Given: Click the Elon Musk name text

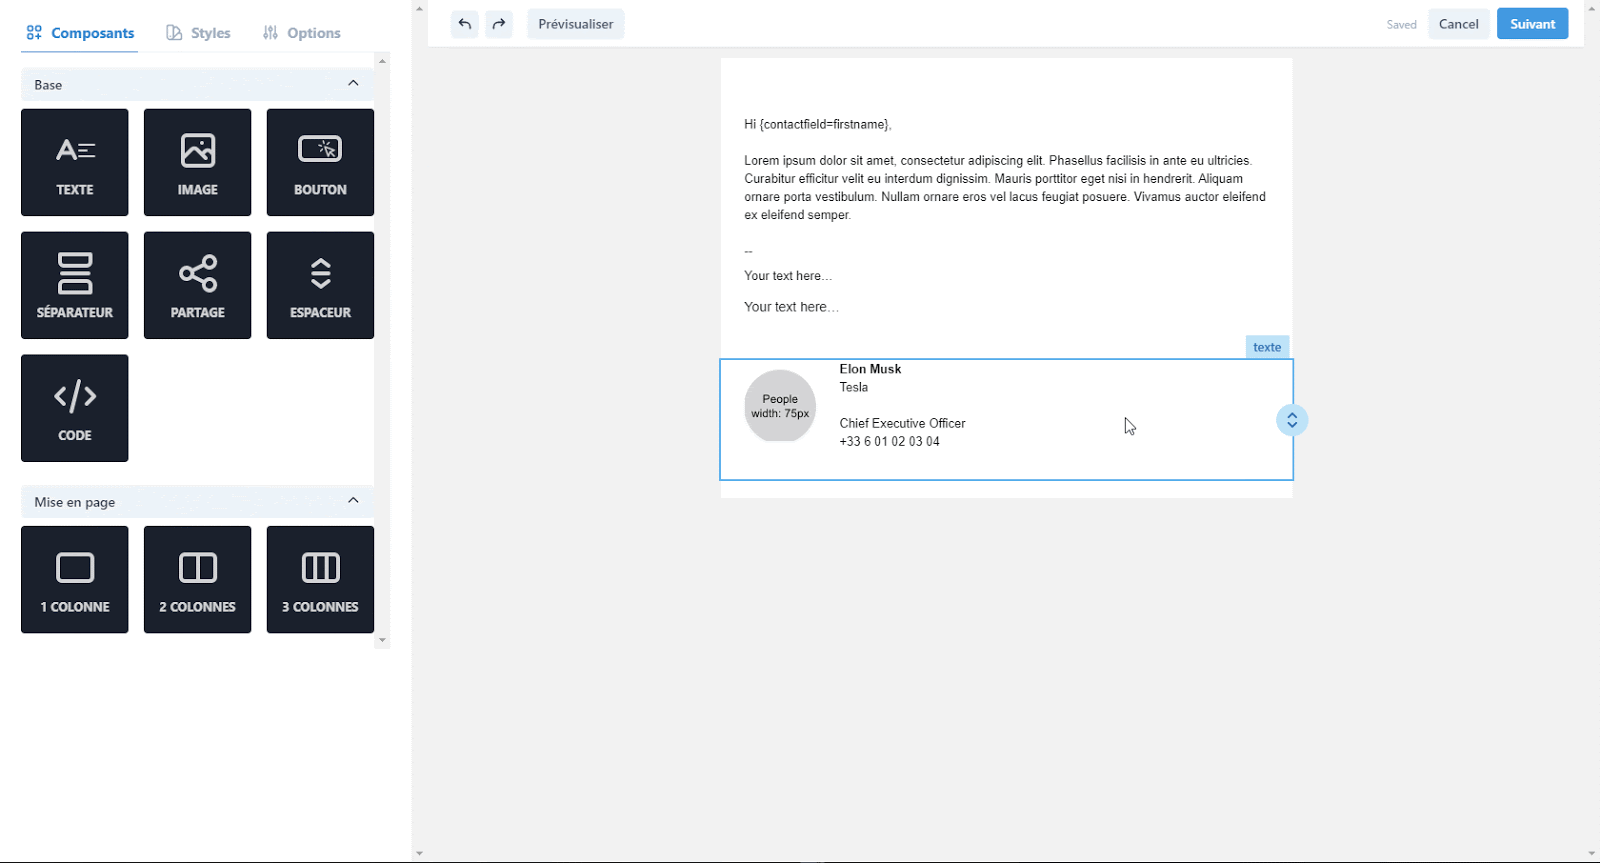Looking at the screenshot, I should [870, 369].
